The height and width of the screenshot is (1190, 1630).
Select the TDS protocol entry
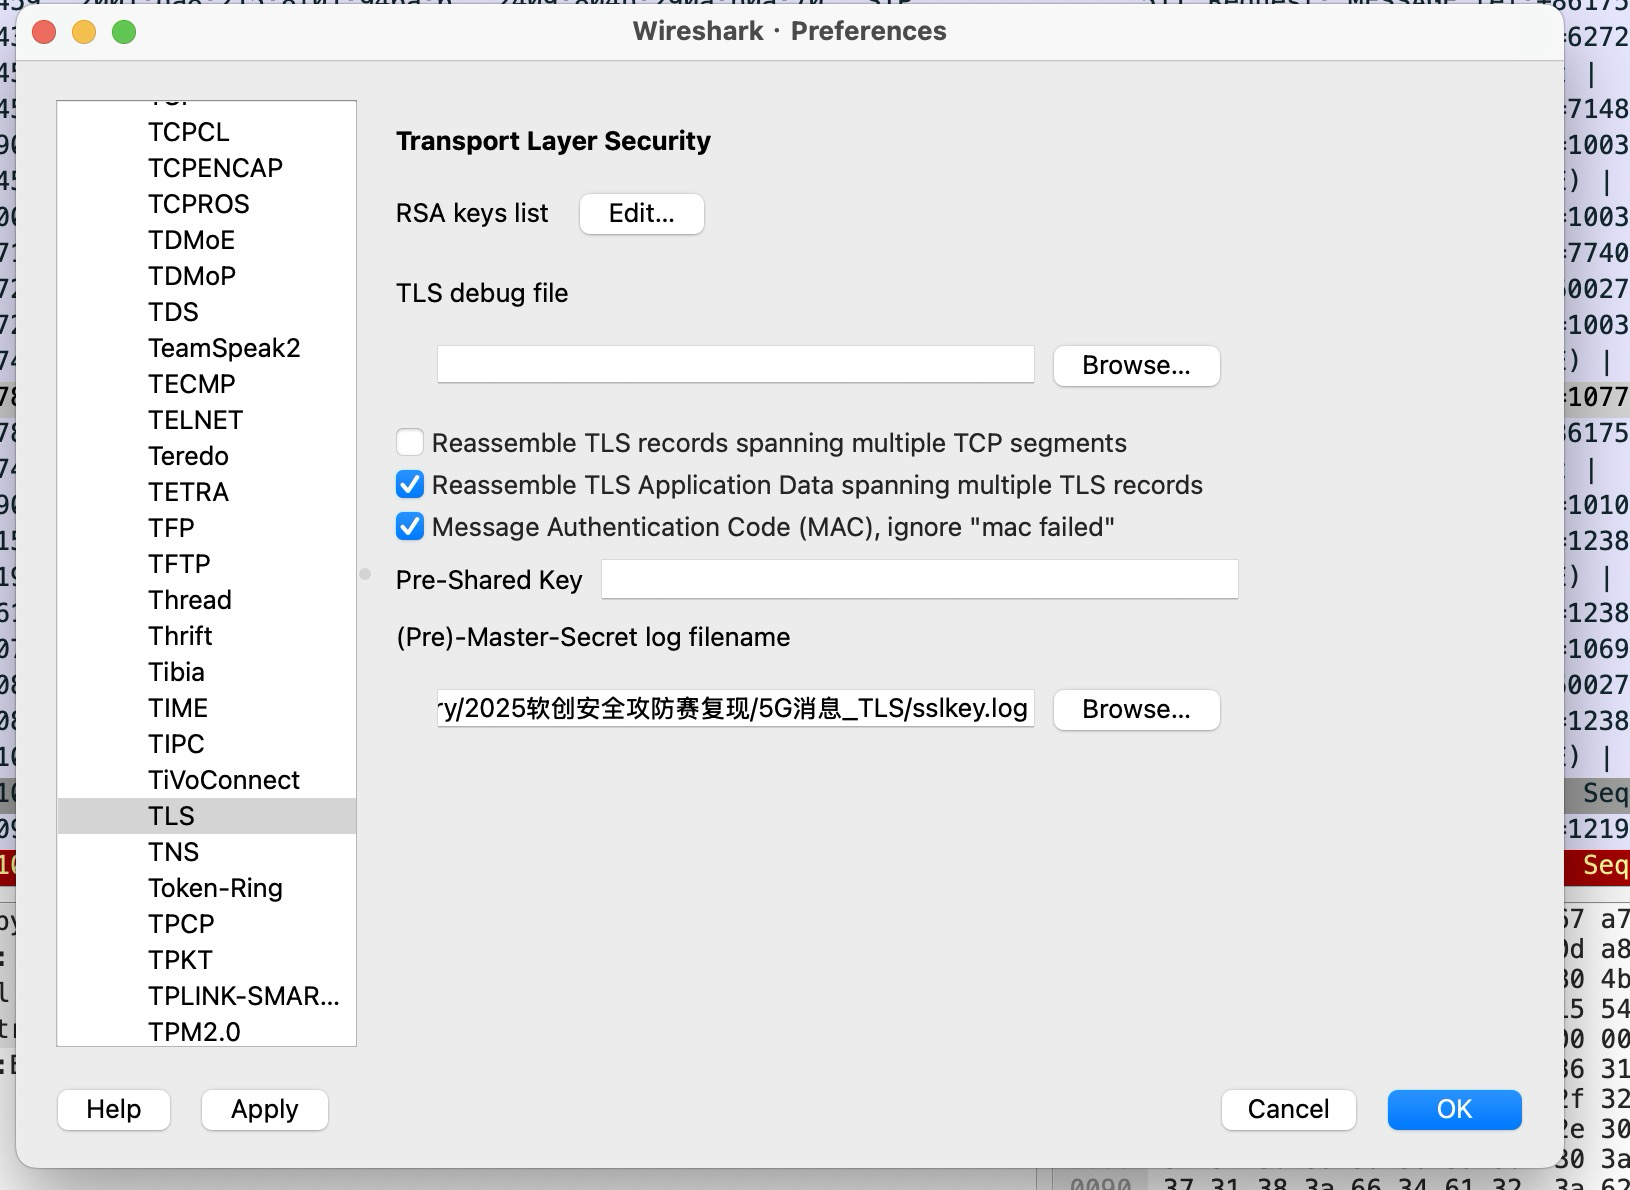tap(206, 312)
